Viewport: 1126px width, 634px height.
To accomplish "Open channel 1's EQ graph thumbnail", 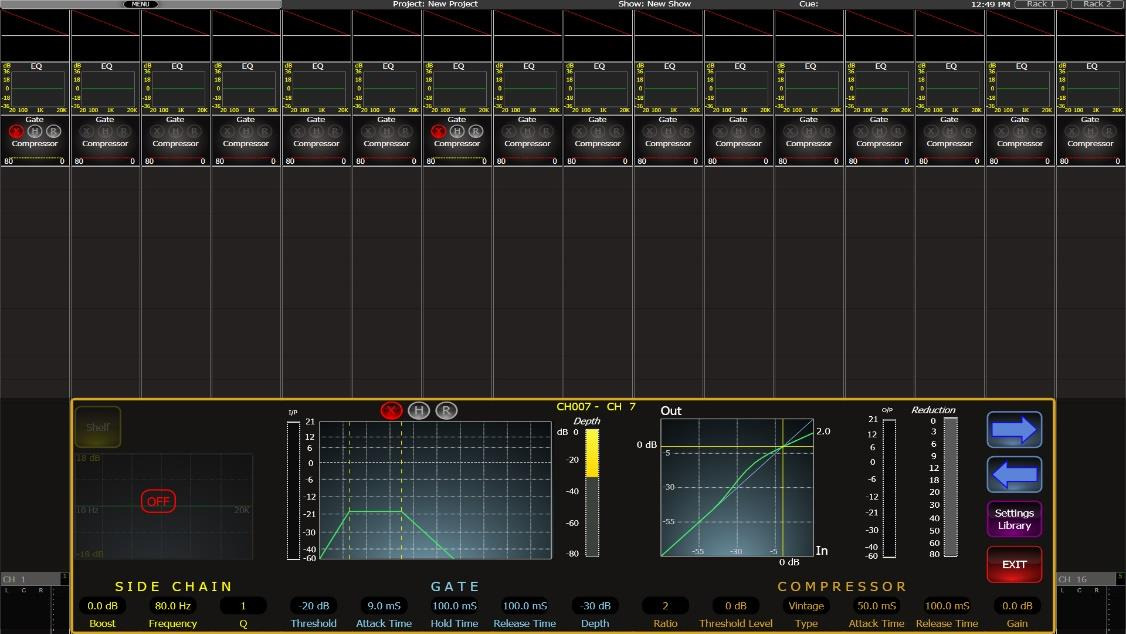I will pyautogui.click(x=35, y=88).
